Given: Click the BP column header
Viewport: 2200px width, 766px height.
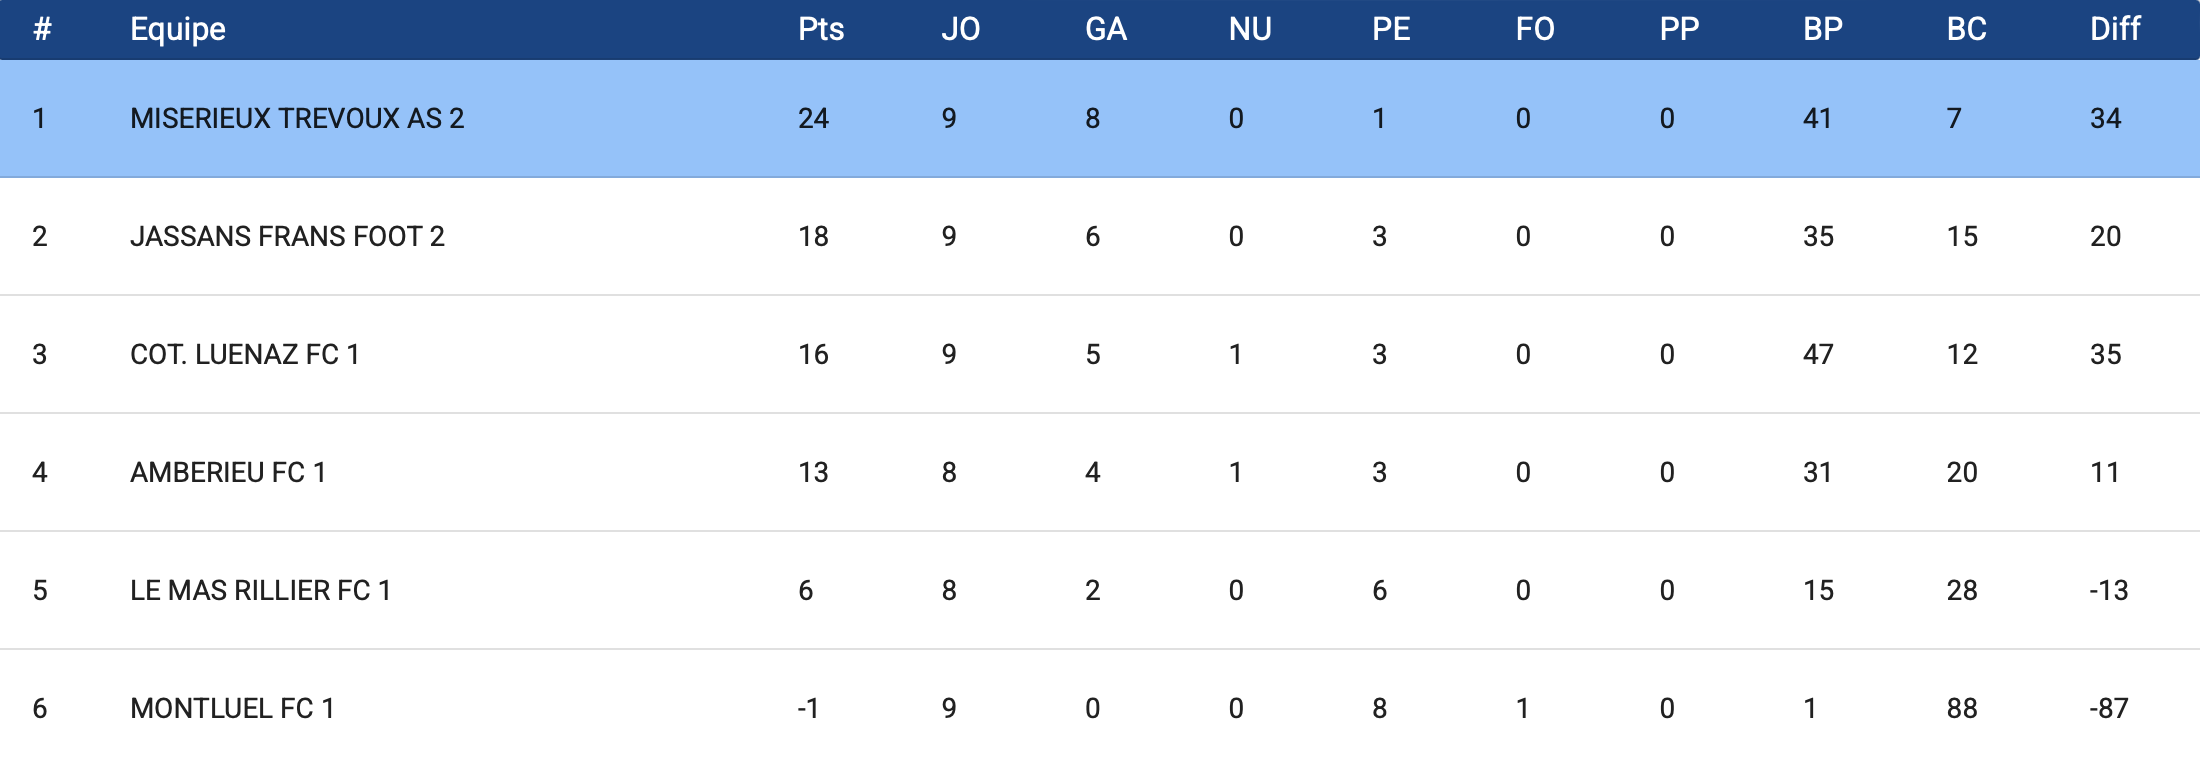Looking at the screenshot, I should (1822, 29).
